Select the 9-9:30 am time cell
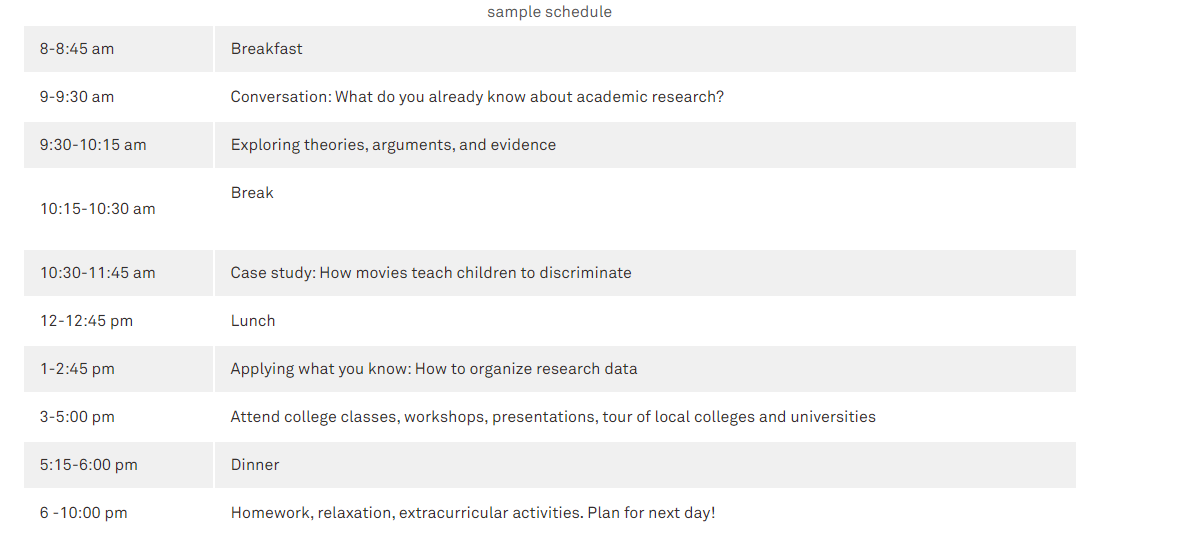Viewport: 1177px width, 541px height. (77, 97)
